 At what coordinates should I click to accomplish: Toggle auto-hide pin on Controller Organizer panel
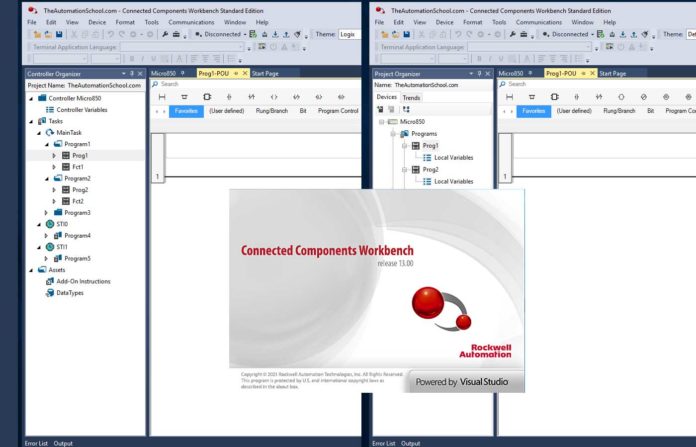(x=131, y=73)
